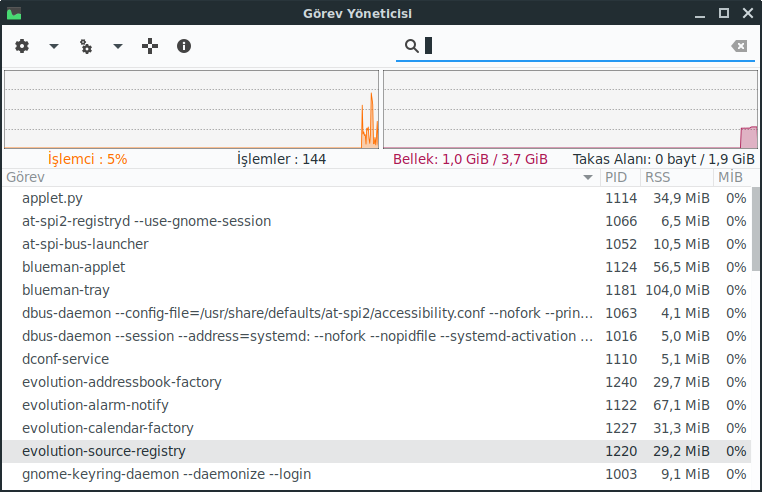Open the About info icon
The image size is (762, 492).
[184, 46]
